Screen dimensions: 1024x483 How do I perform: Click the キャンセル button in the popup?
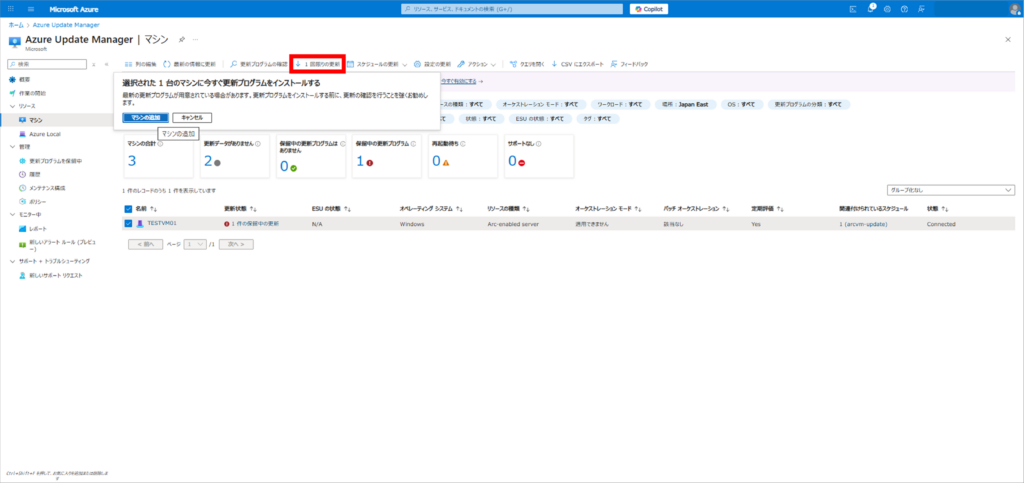click(192, 118)
